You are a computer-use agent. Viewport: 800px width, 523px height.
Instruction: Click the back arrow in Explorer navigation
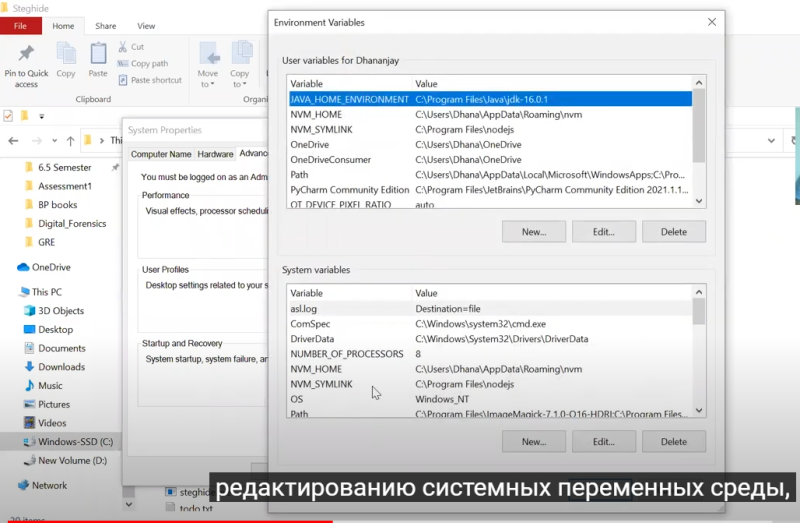click(13, 140)
